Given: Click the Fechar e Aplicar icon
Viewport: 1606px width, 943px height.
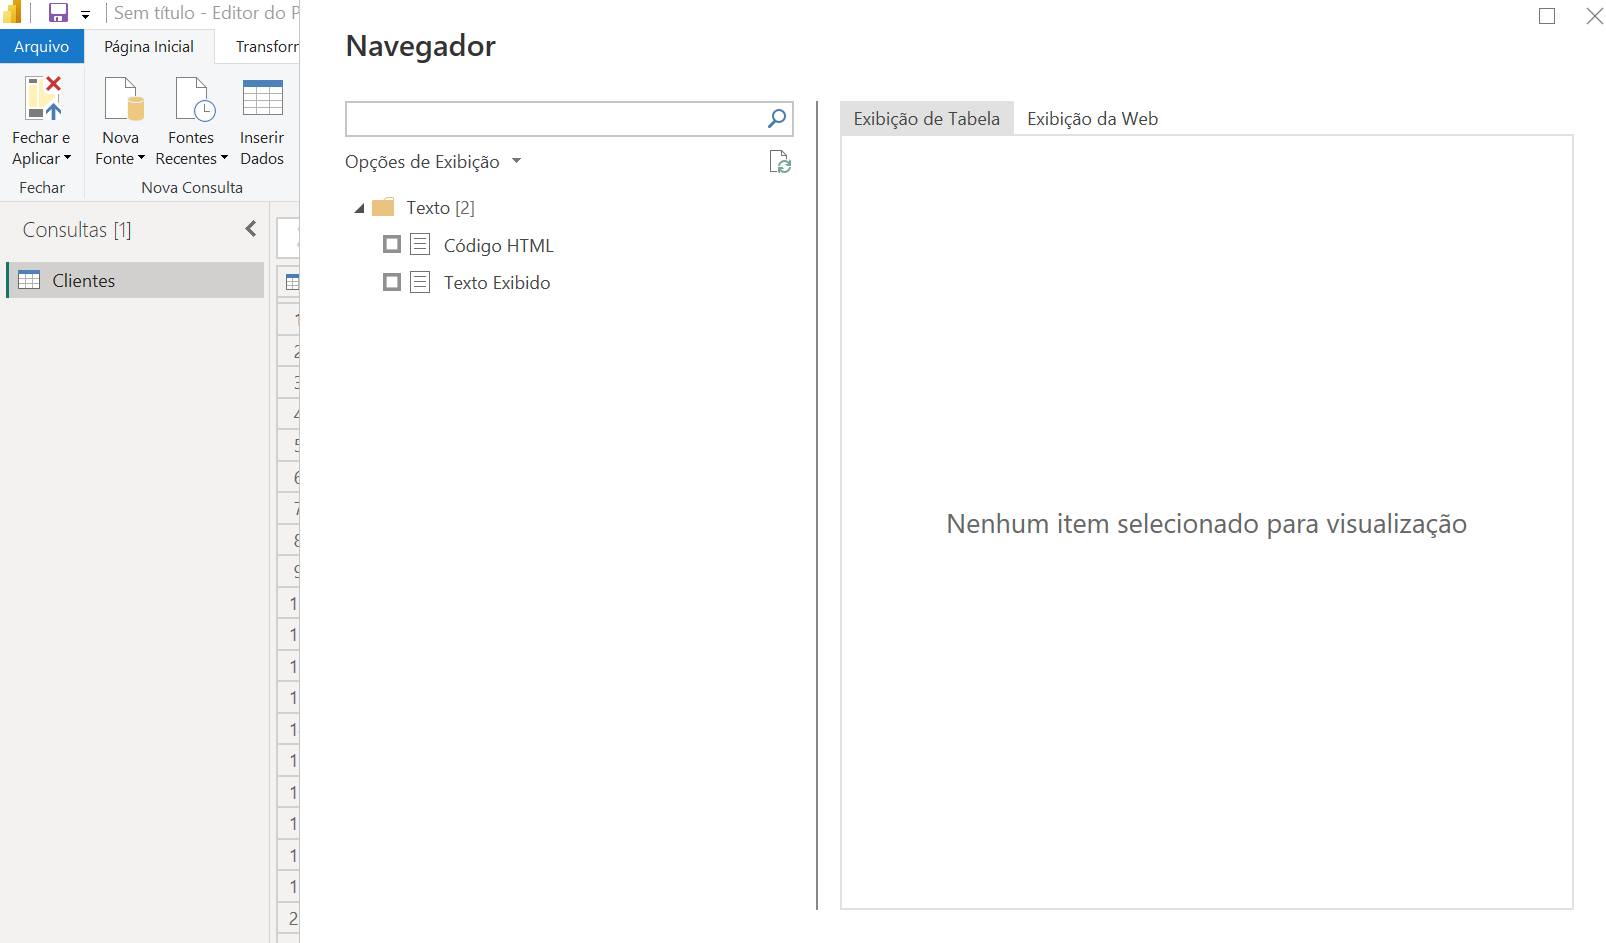Looking at the screenshot, I should pos(43,98).
